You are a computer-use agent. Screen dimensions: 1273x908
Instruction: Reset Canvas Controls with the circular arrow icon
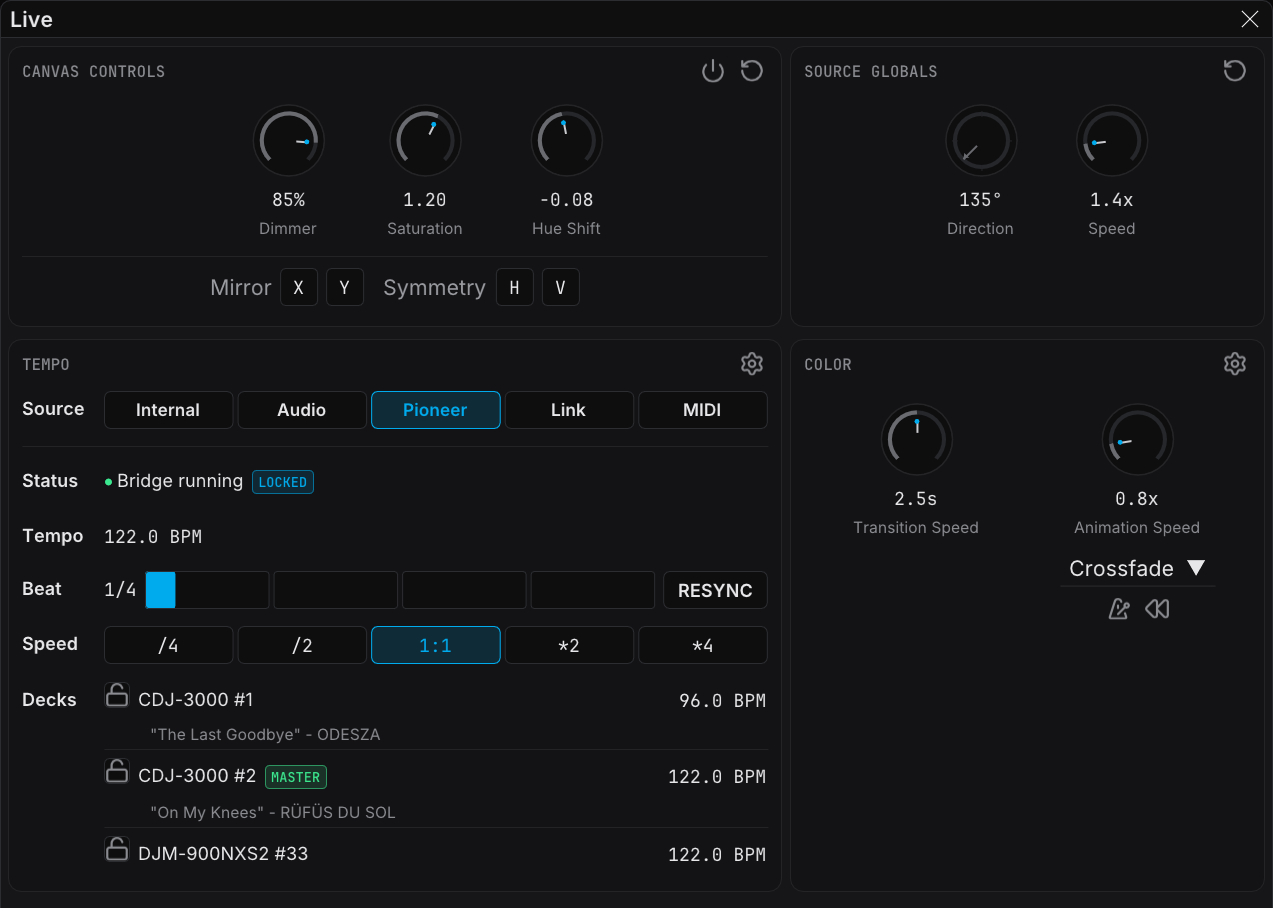[x=752, y=71]
